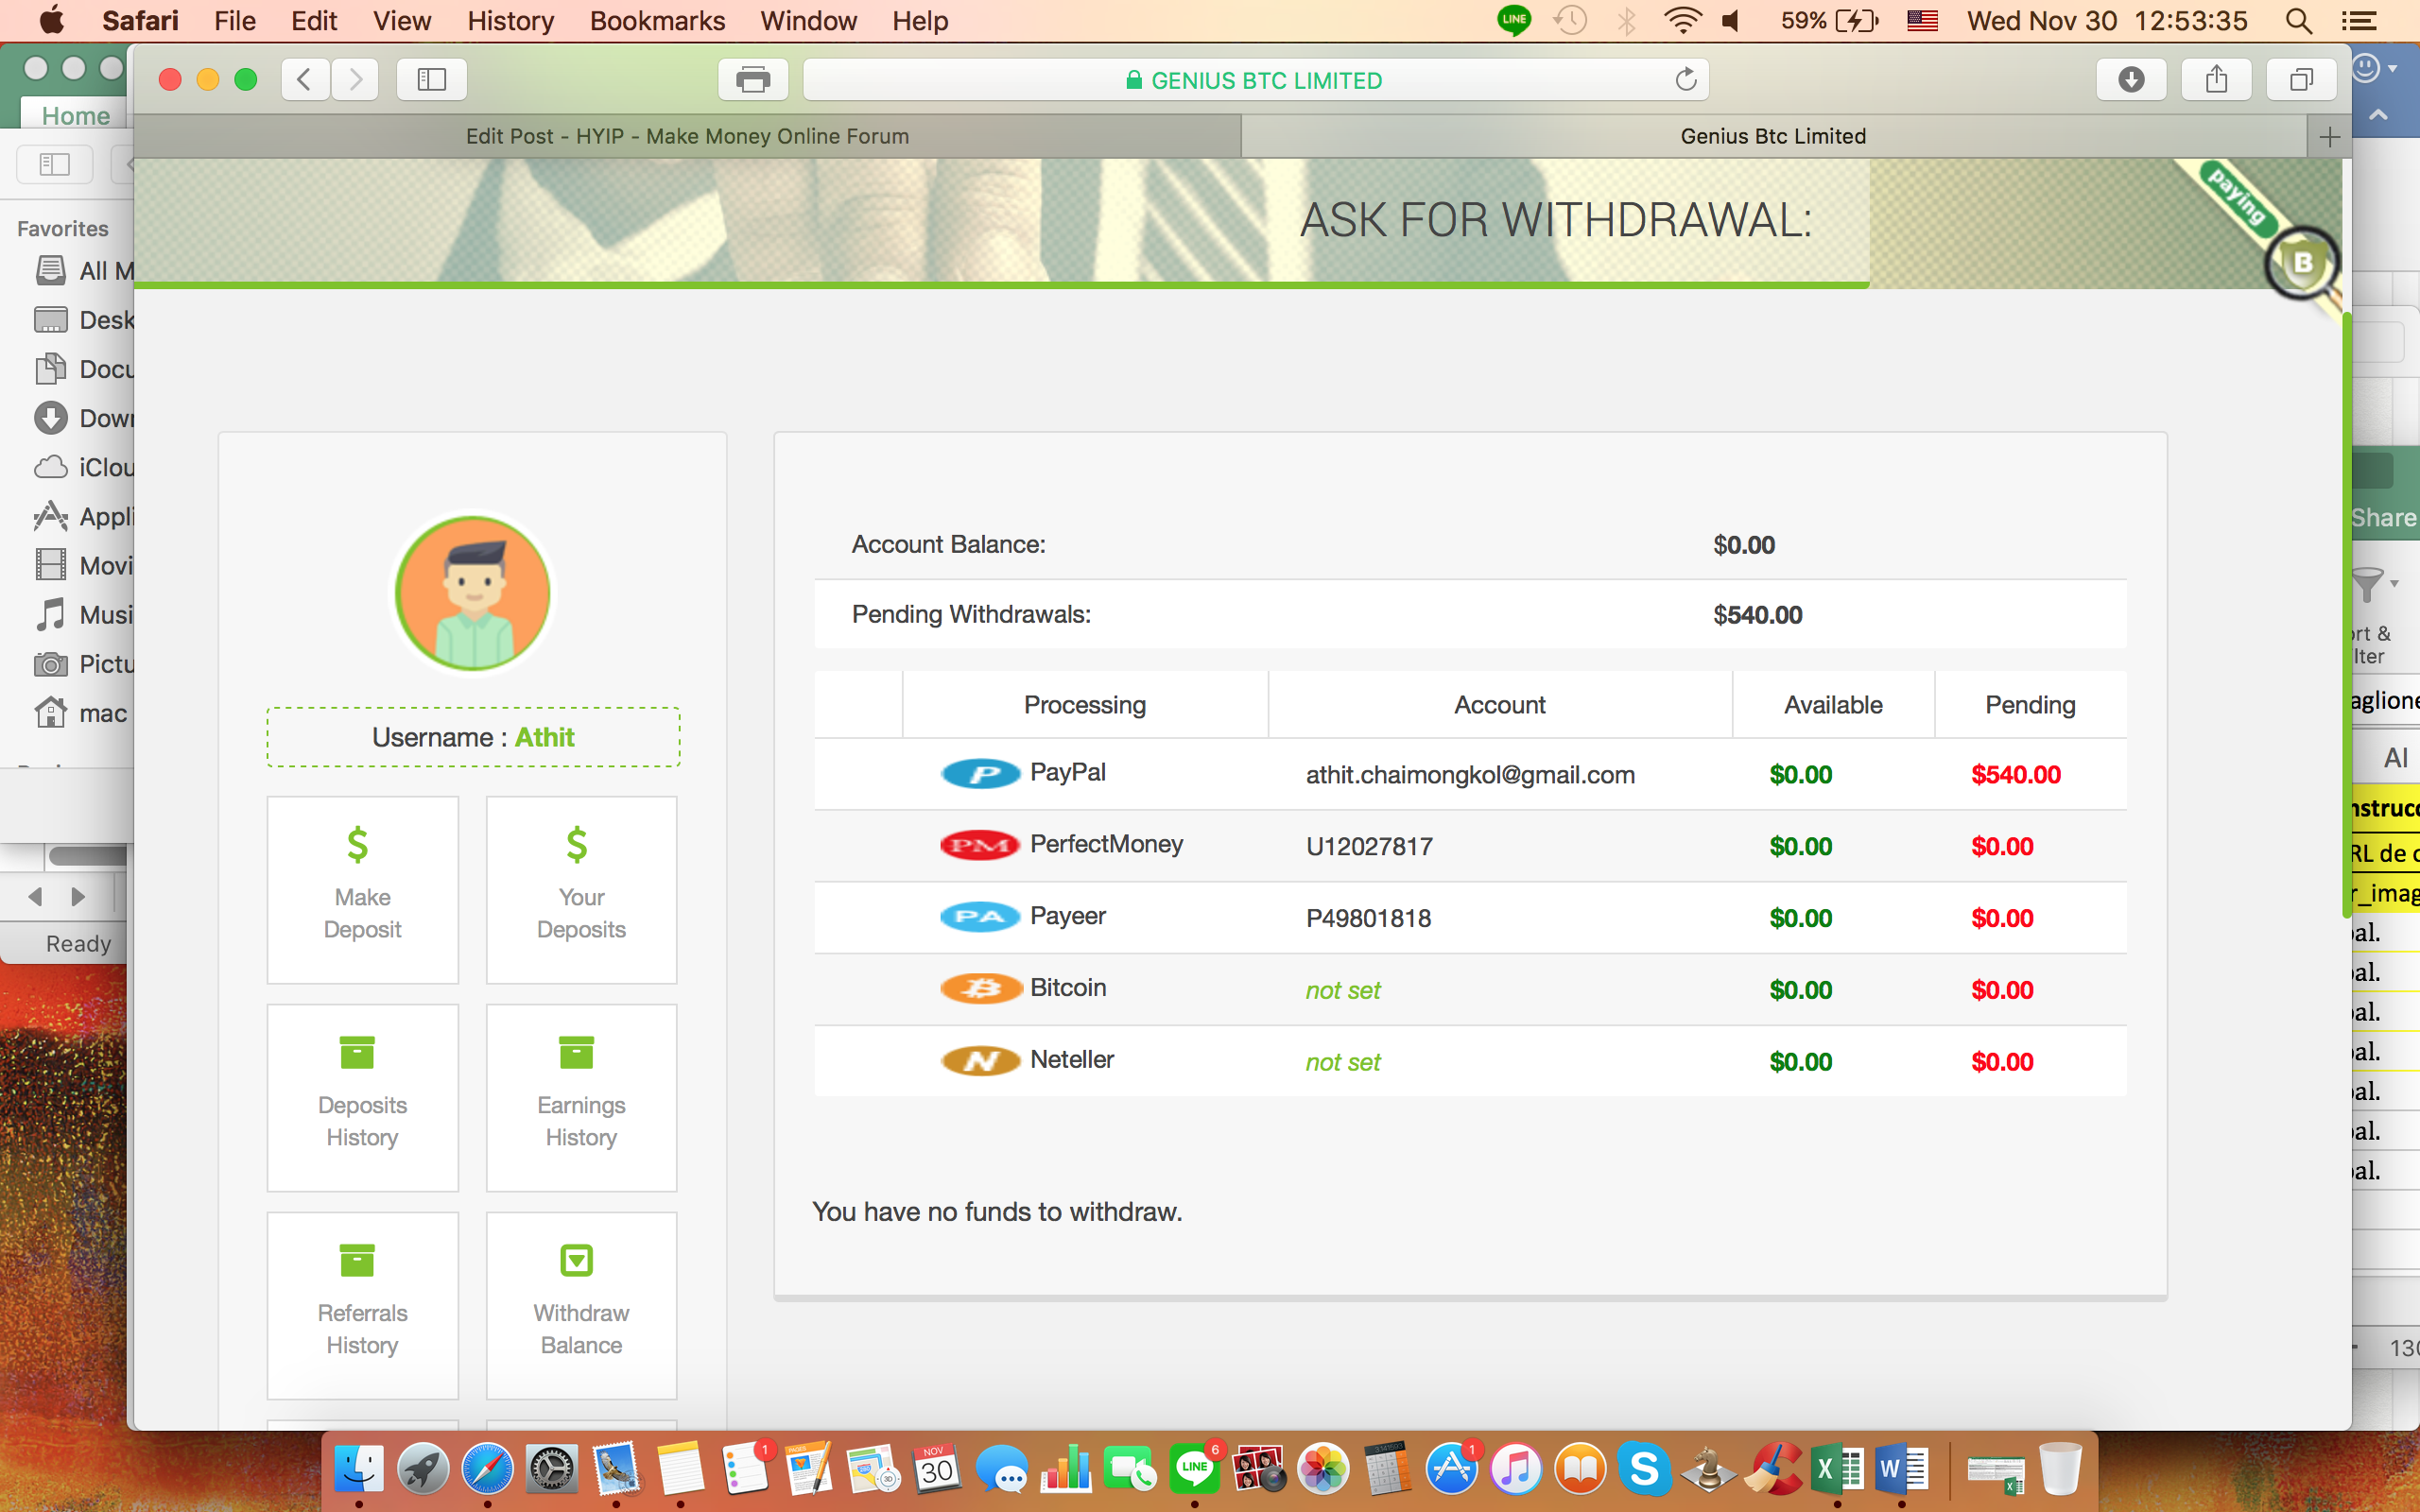Open the Safari downloads icon
The height and width of the screenshot is (1512, 2420).
[2131, 80]
